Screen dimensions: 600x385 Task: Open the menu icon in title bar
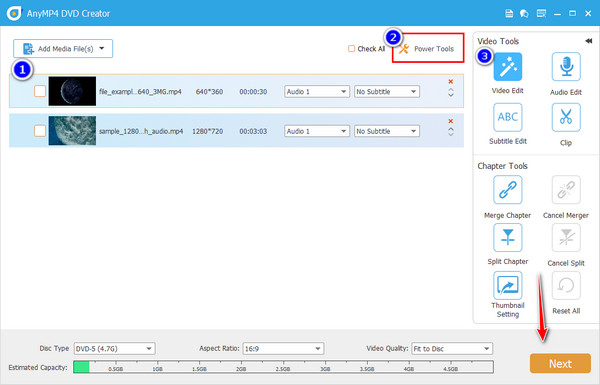(x=541, y=14)
